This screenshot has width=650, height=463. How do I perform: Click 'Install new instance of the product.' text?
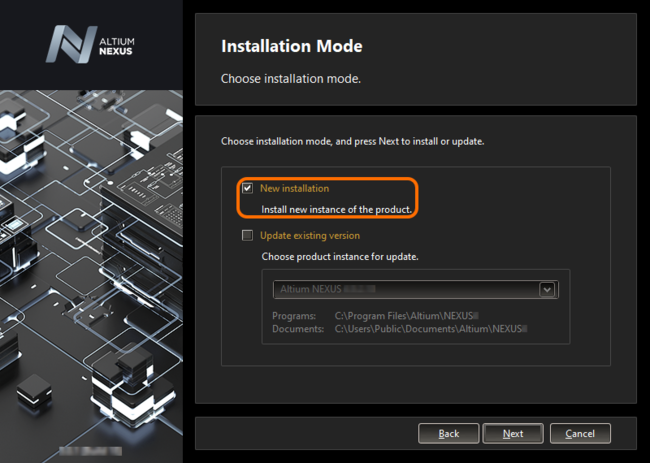(x=336, y=210)
